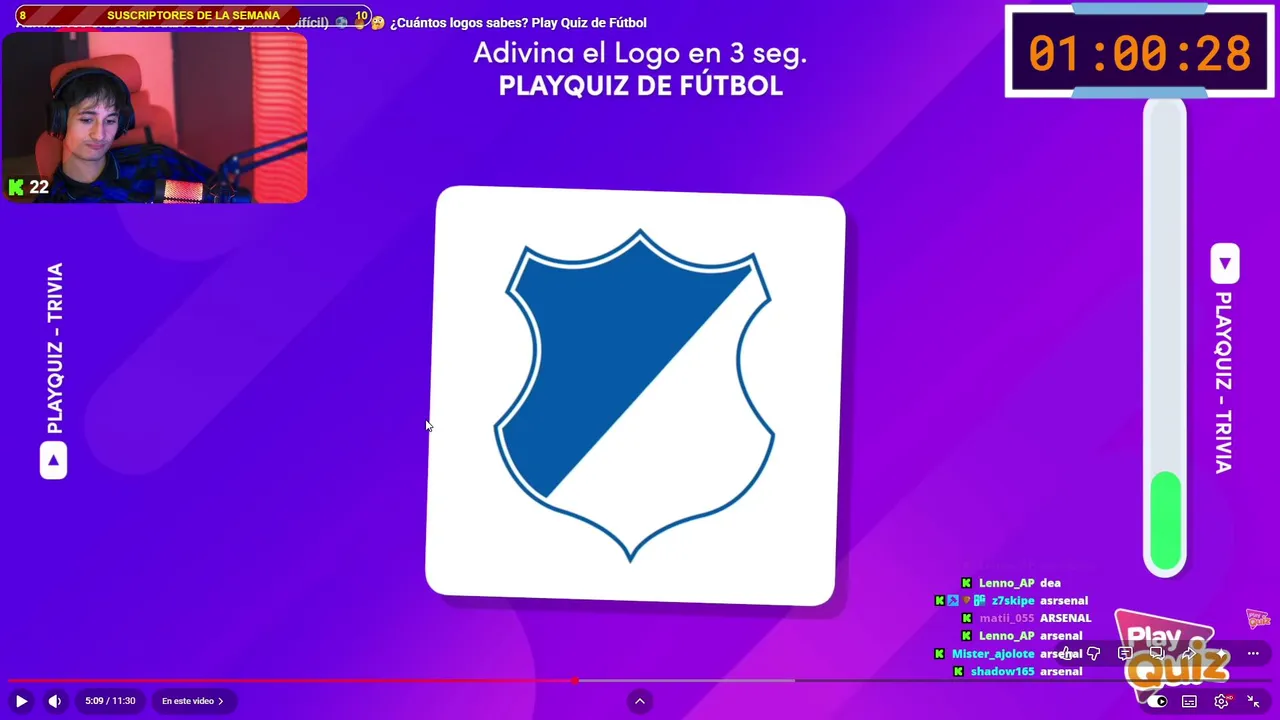1280x720 pixels.
Task: Click the 'dea' chat message from Lenno_AP
Action: pos(1050,583)
